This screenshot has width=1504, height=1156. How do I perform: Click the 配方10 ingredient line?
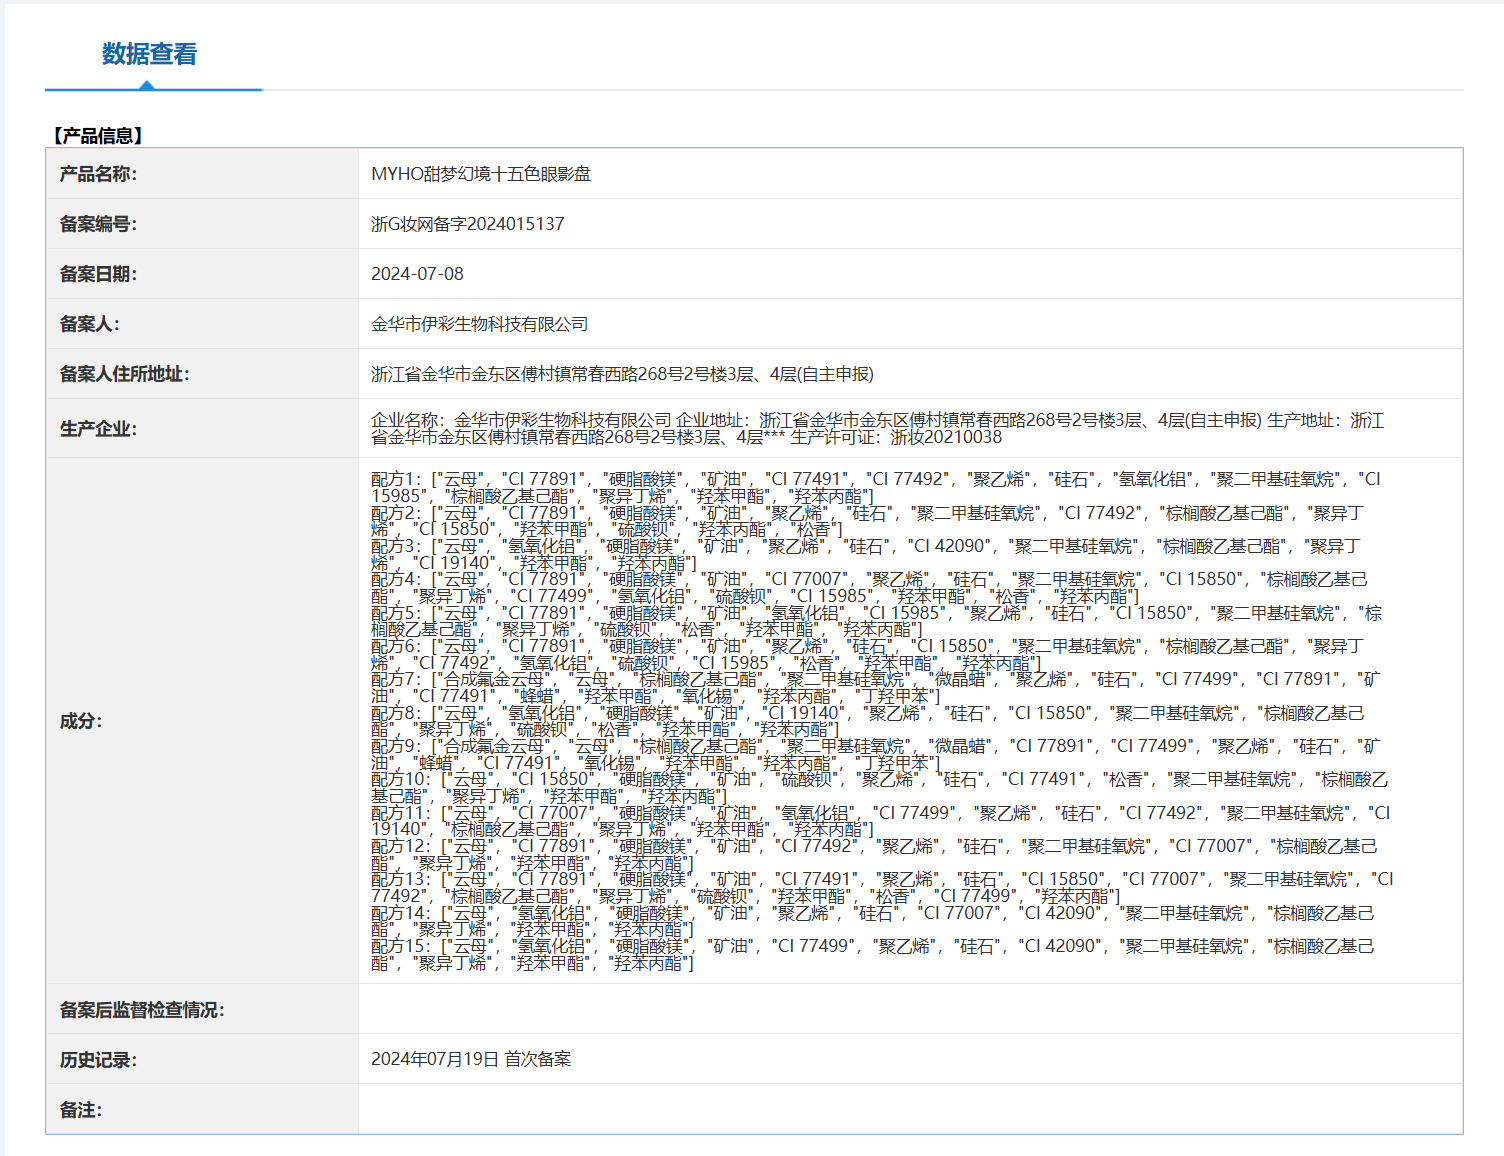click(x=880, y=788)
